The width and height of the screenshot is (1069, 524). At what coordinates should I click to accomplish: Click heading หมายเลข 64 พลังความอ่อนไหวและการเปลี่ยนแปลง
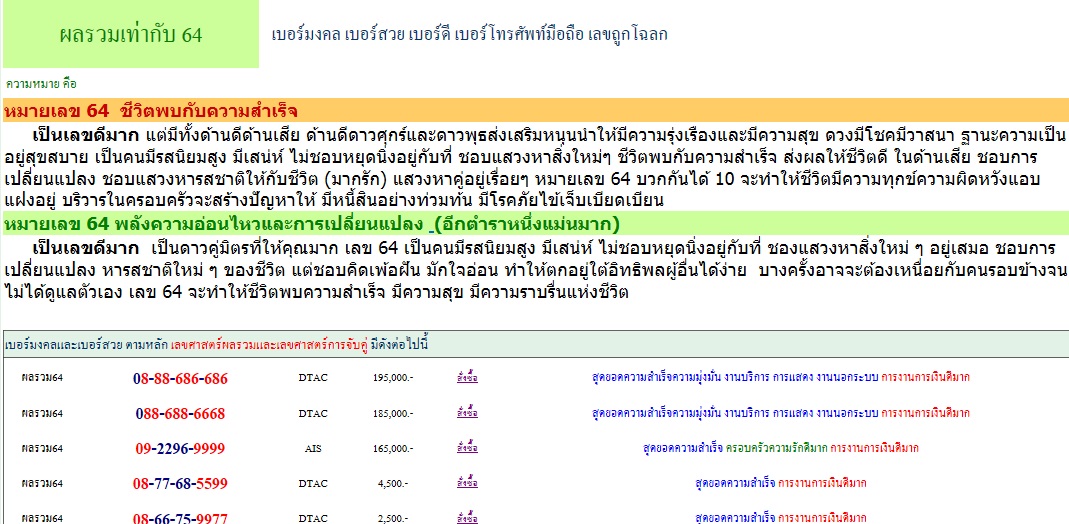coord(215,224)
